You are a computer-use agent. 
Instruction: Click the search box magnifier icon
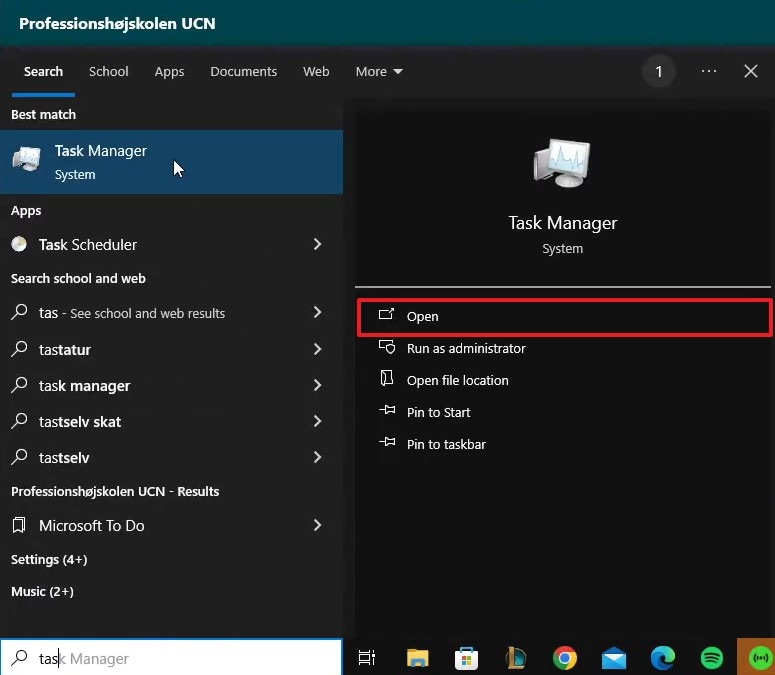[20, 658]
